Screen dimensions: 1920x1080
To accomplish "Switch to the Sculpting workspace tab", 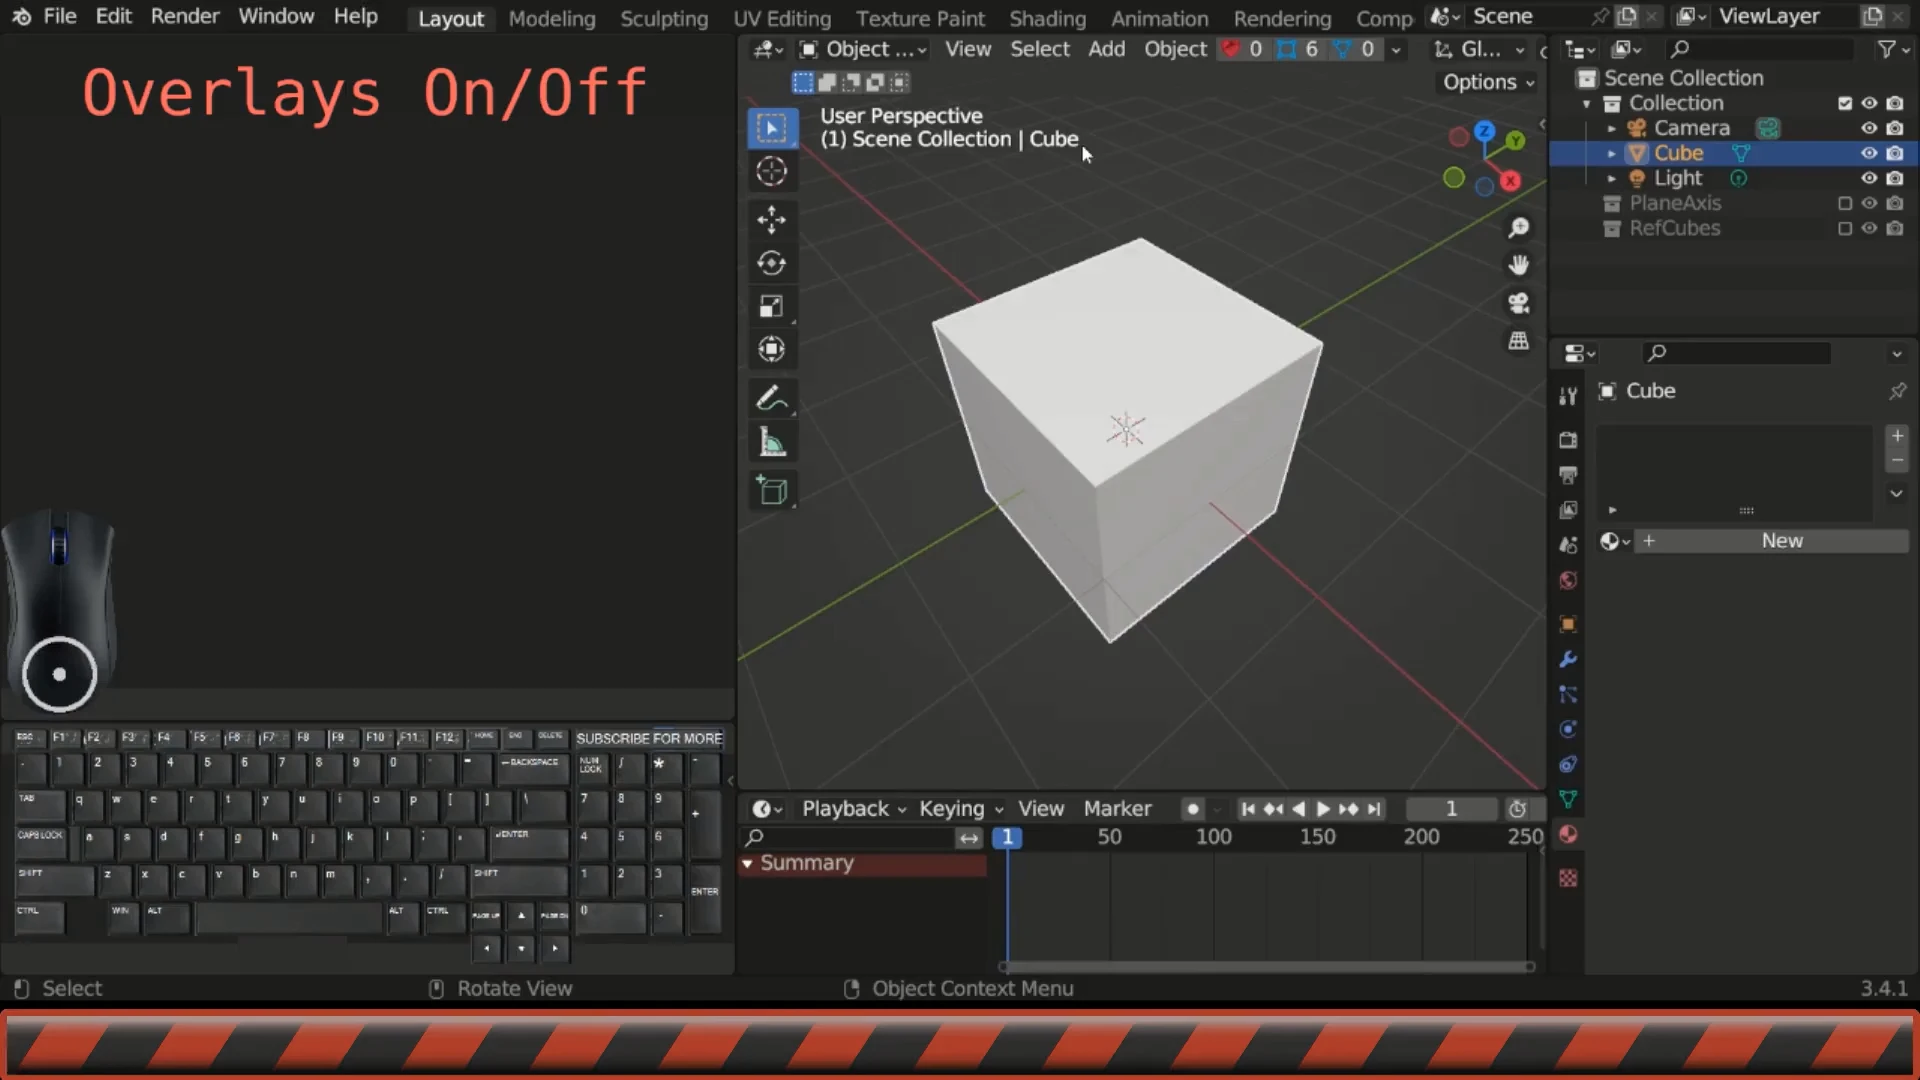I will point(664,18).
